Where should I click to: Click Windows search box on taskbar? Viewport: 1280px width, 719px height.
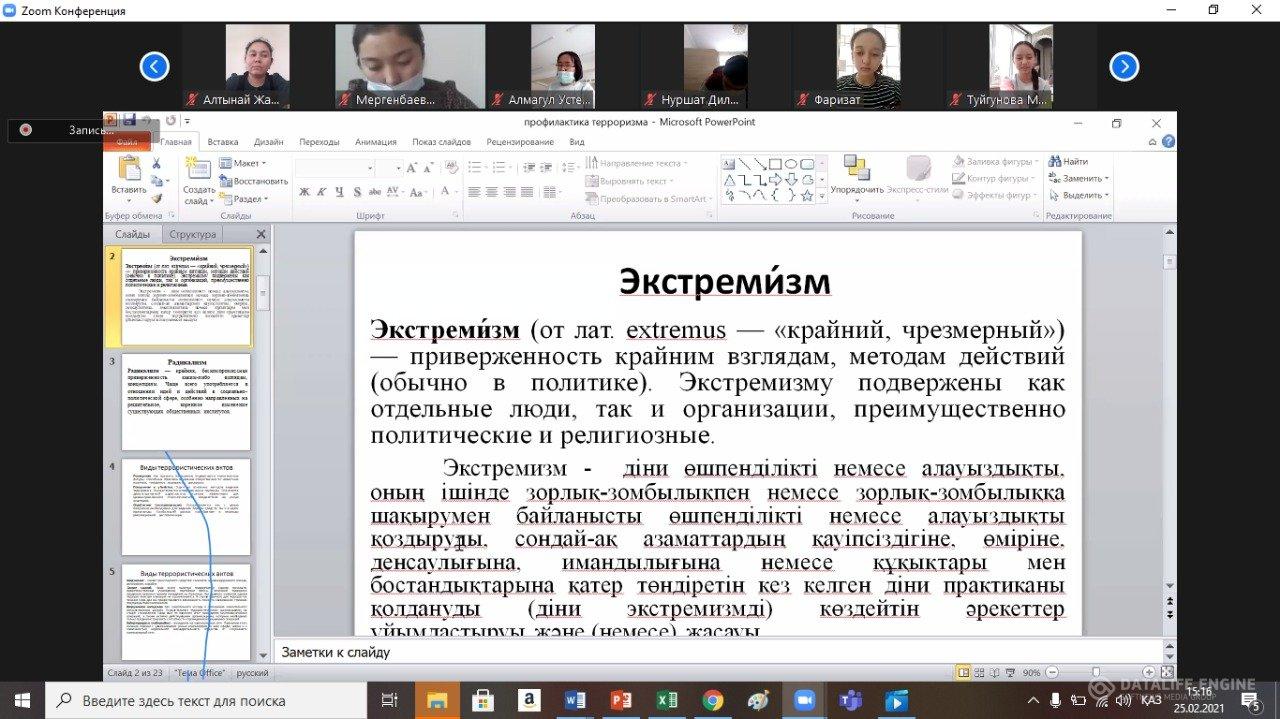[205, 700]
